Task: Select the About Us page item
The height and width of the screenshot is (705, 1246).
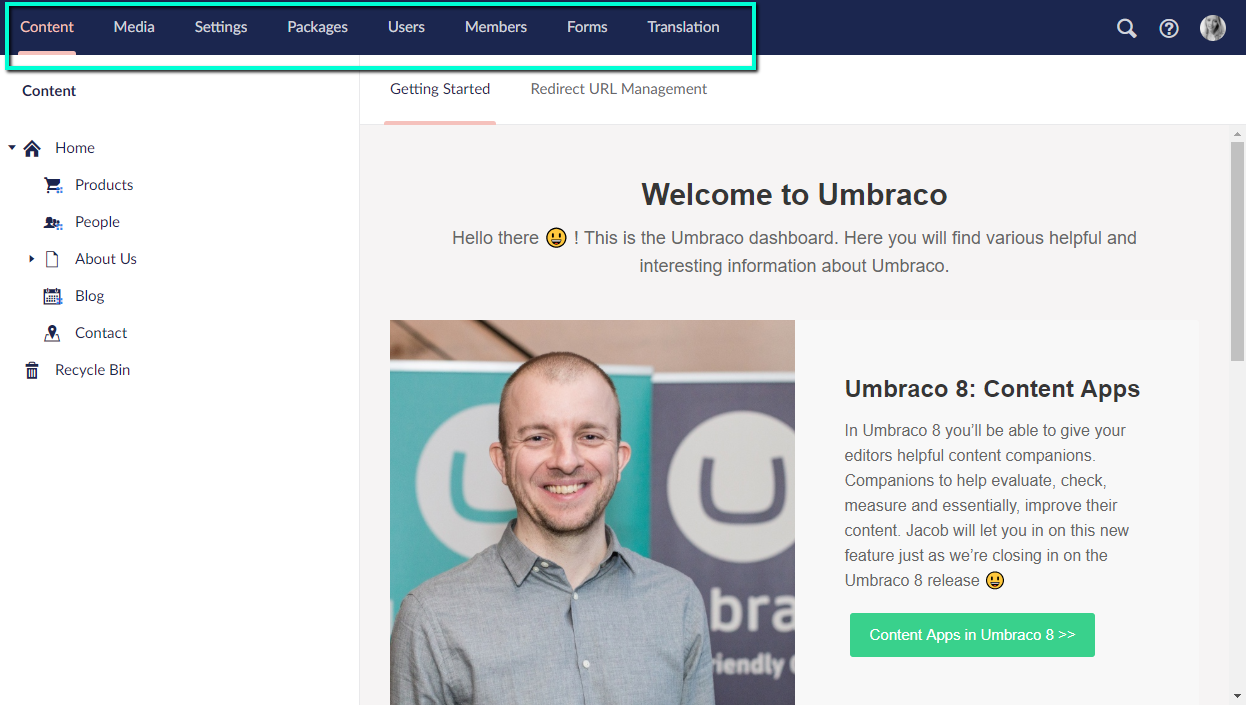Action: coord(106,259)
